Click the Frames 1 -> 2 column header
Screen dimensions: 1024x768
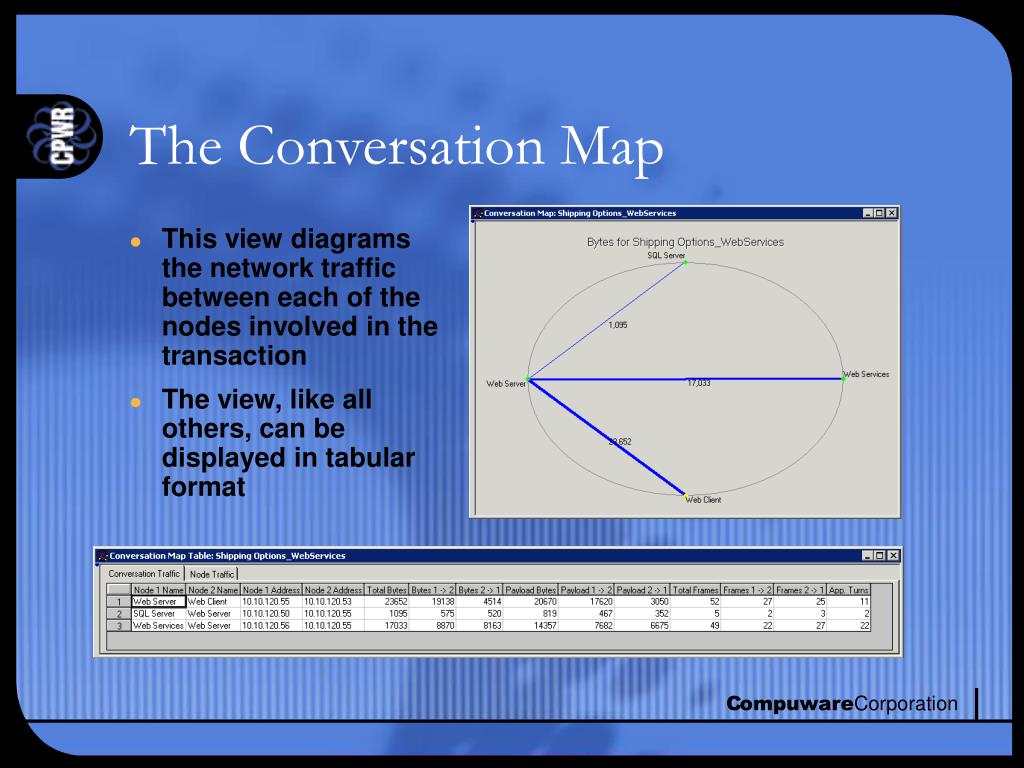(x=747, y=590)
